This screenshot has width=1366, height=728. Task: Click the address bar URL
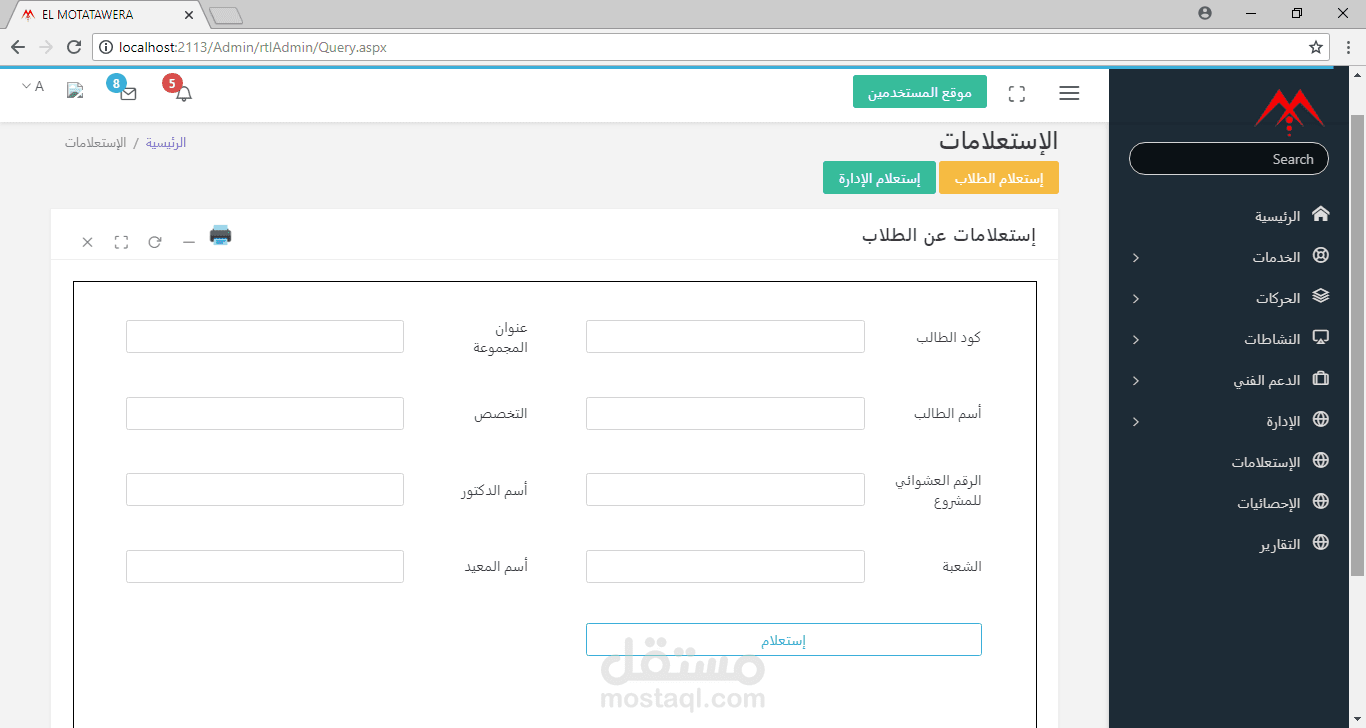pos(252,47)
